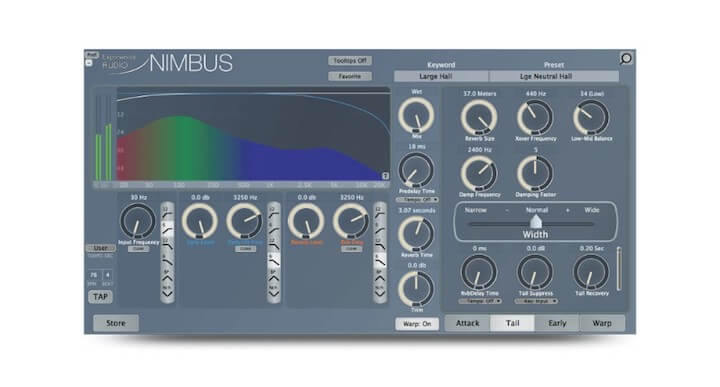Switch to the Attack tab
This screenshot has height=387, width=720.
click(x=467, y=323)
